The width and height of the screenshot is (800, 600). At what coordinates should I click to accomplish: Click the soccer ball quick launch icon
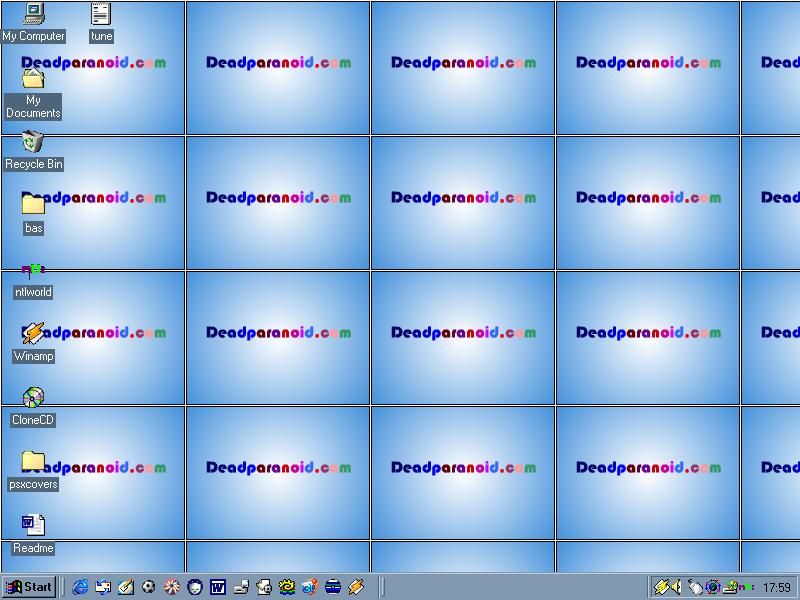pyautogui.click(x=149, y=587)
